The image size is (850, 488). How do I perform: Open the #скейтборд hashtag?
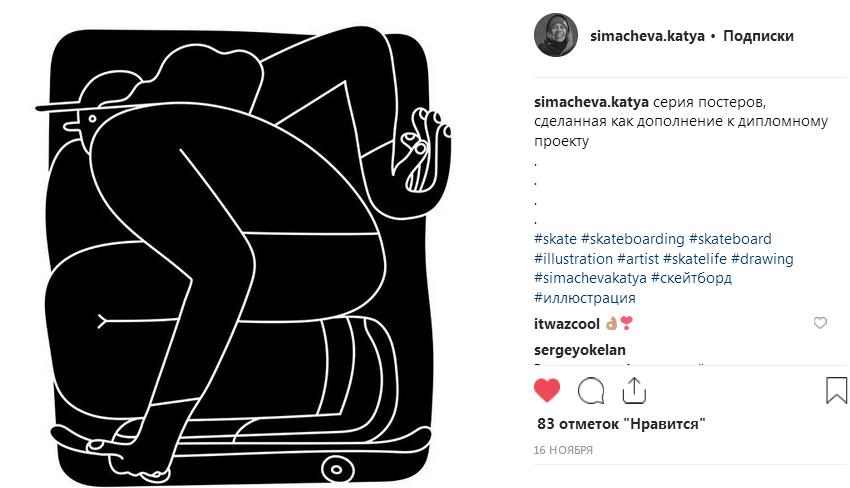(691, 278)
